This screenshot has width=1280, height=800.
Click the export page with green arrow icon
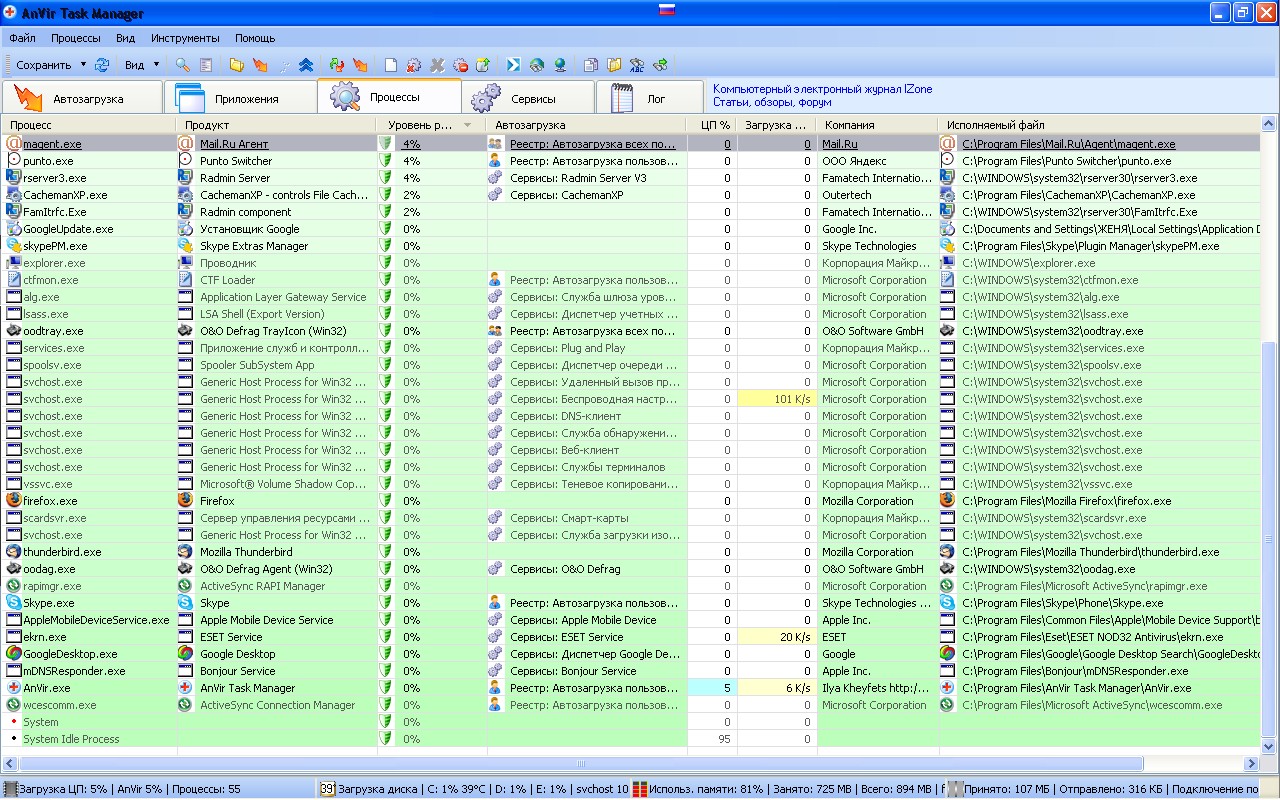pos(483,65)
